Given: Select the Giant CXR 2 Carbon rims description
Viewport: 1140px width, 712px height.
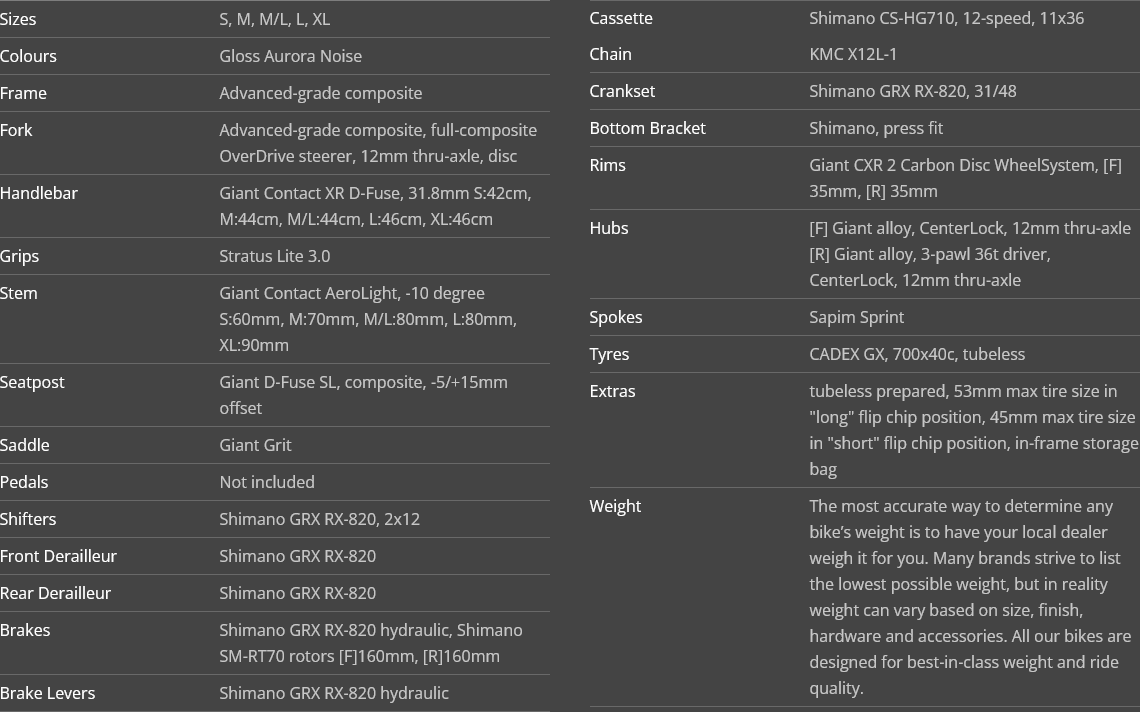Looking at the screenshot, I should pyautogui.click(x=966, y=178).
